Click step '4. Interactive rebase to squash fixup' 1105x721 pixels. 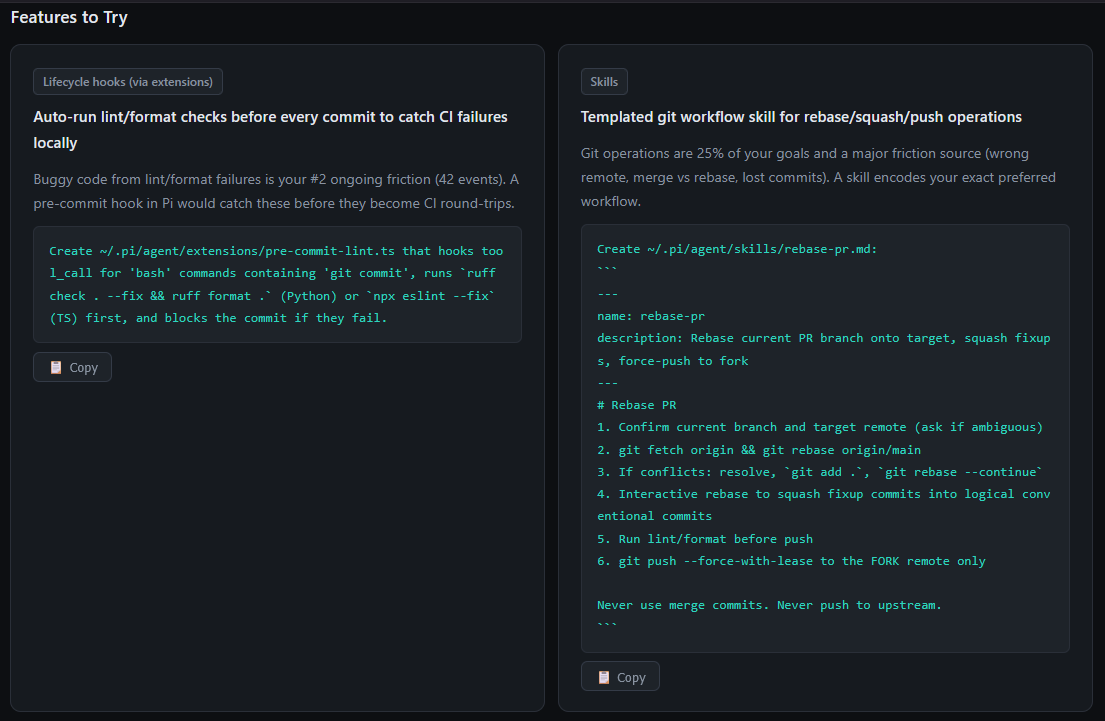[824, 505]
